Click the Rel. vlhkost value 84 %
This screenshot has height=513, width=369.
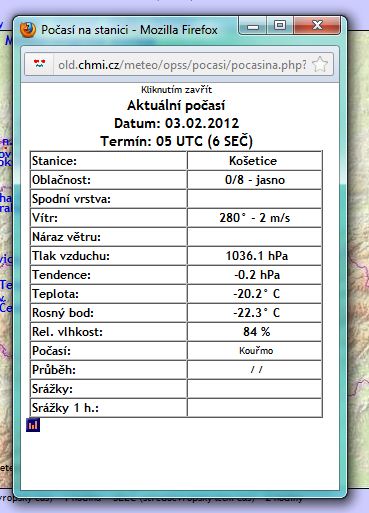point(255,332)
